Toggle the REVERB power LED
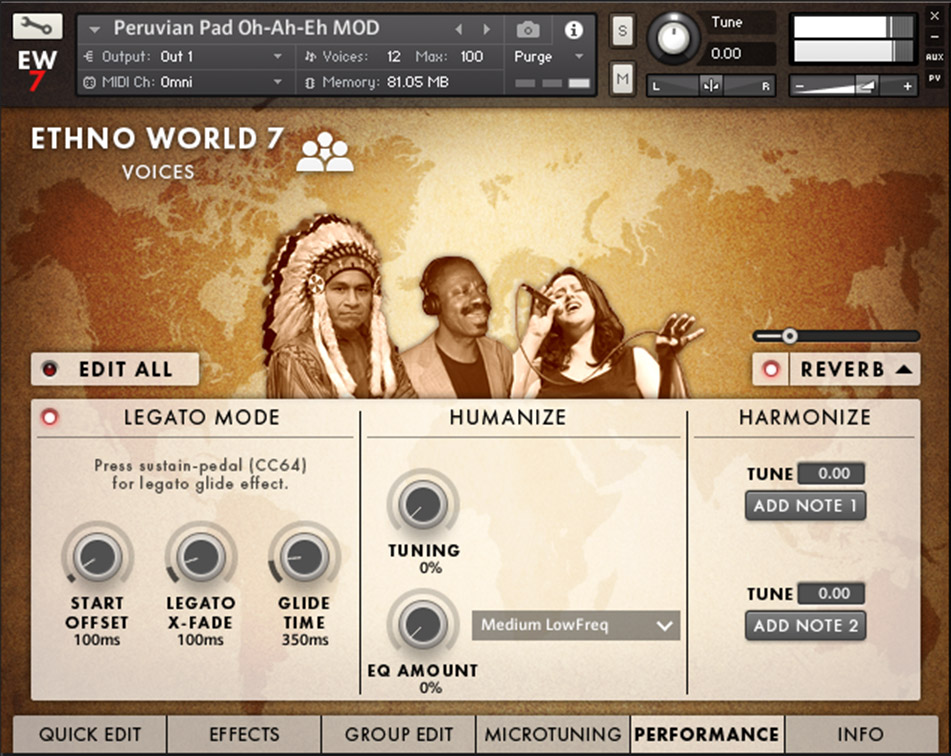Viewport: 951px width, 756px height. point(771,369)
